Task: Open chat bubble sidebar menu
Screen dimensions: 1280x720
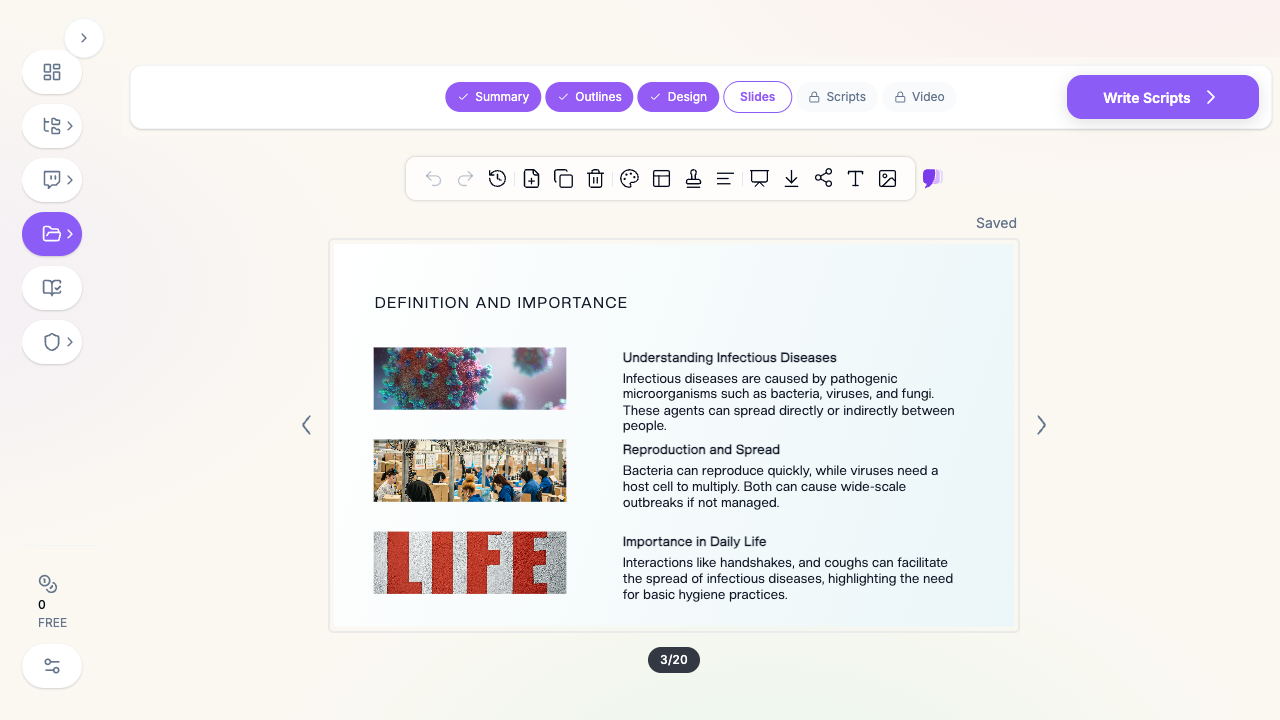Action: [52, 180]
